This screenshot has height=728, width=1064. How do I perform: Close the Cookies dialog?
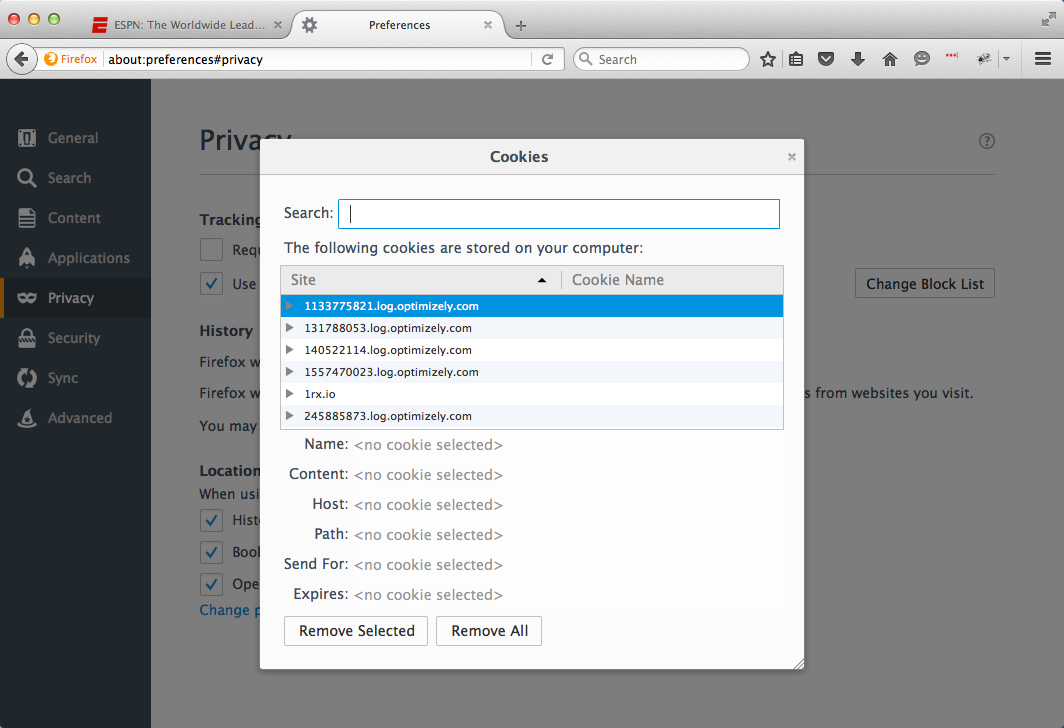(791, 157)
